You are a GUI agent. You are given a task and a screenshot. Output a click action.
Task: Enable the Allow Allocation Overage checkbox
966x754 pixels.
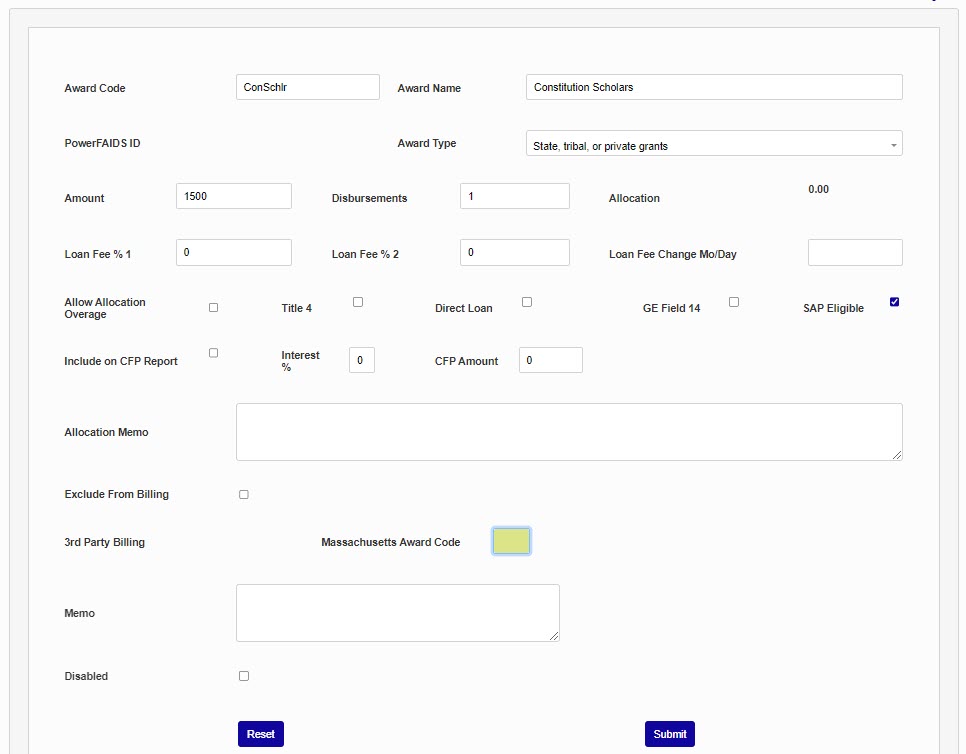(x=213, y=308)
